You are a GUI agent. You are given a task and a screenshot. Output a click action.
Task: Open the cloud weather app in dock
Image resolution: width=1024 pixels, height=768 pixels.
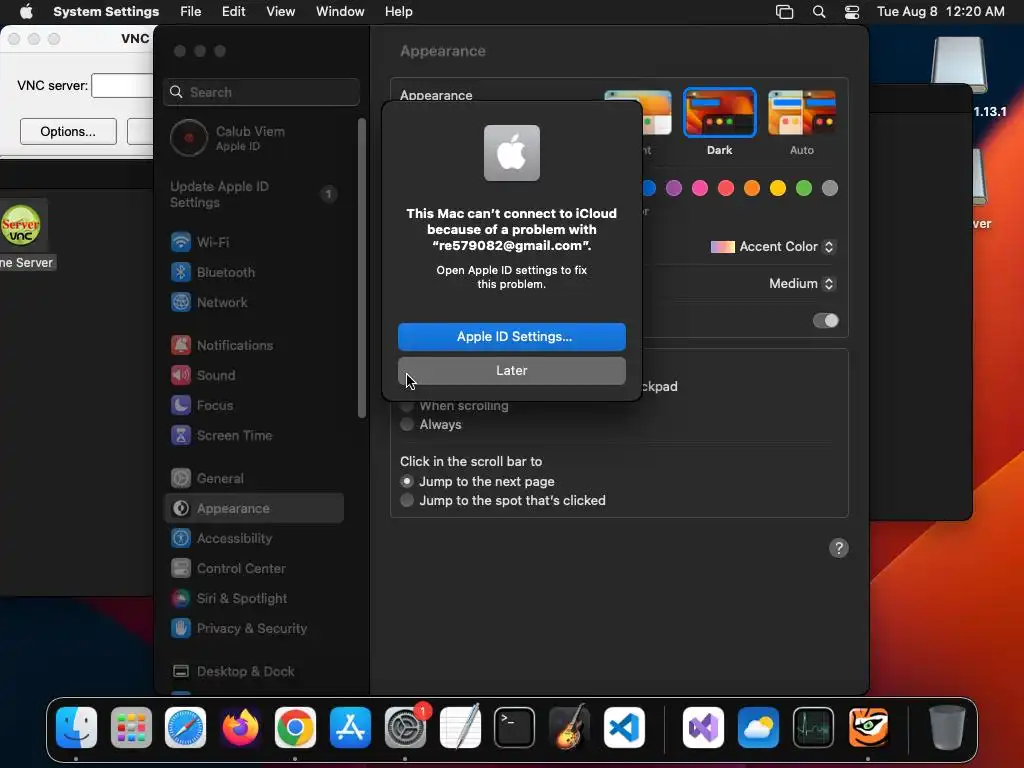click(758, 727)
